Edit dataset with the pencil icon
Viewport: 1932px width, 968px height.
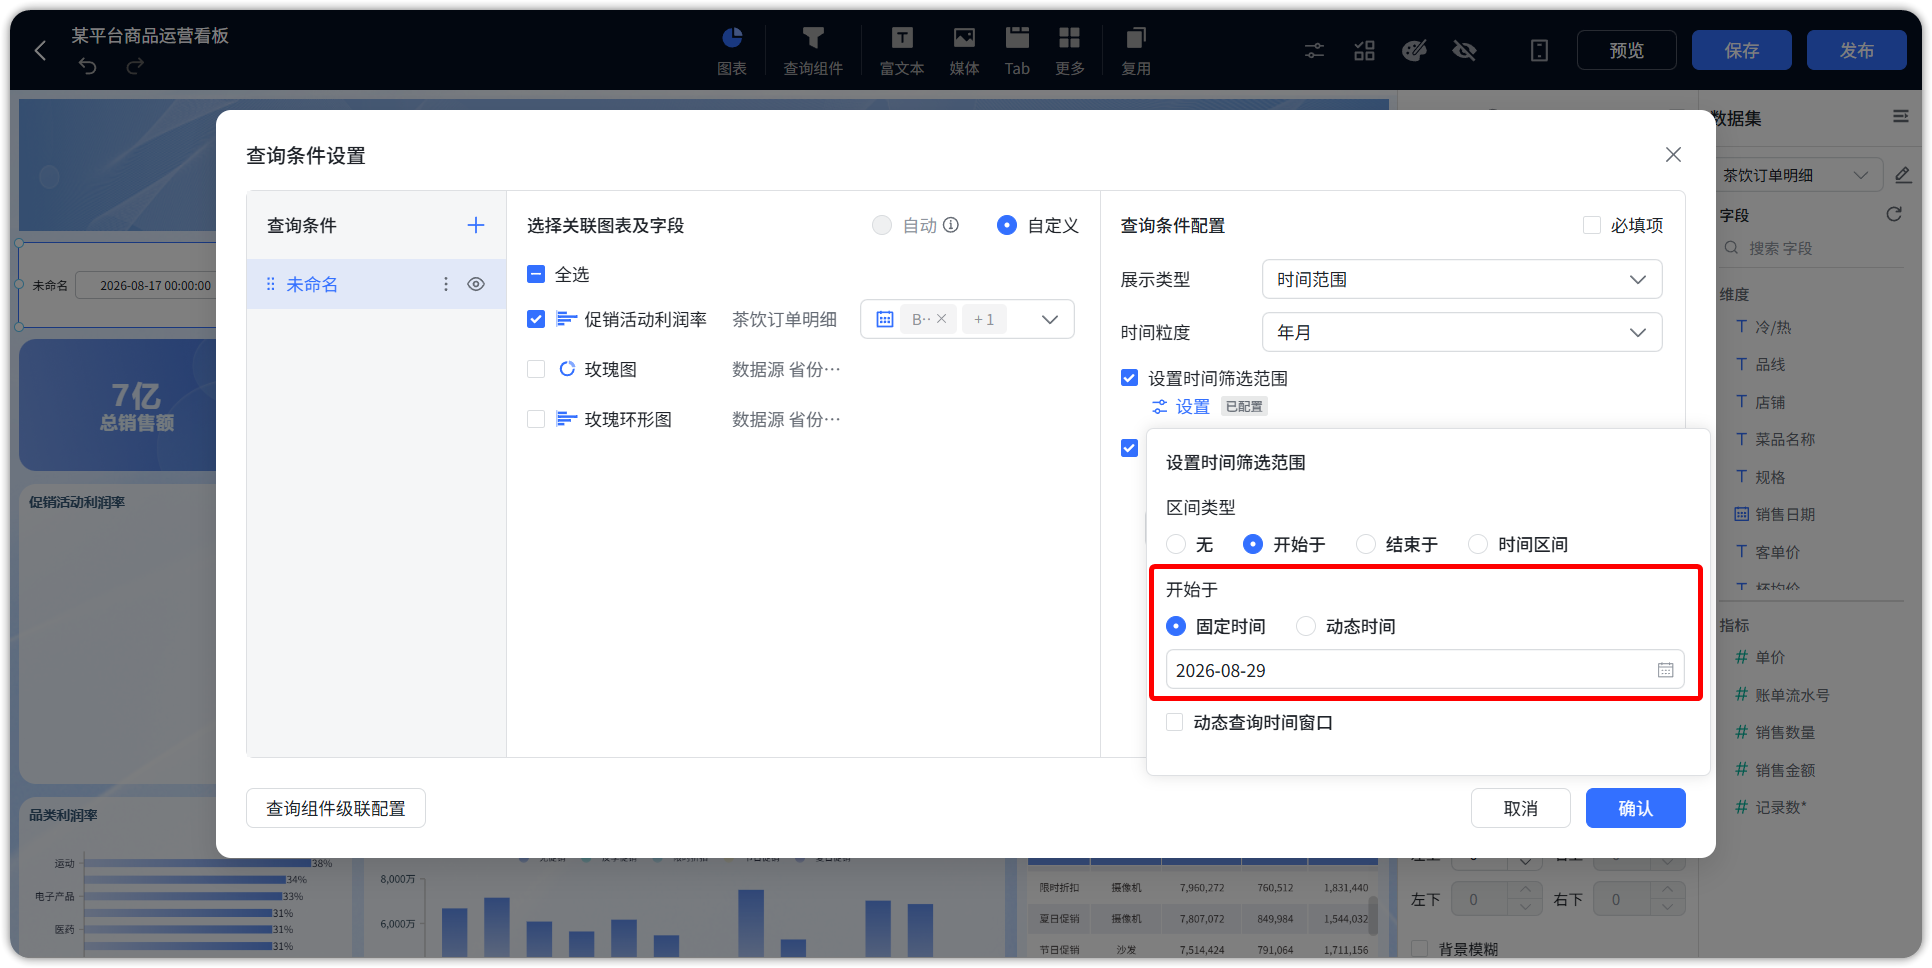pos(1903,175)
